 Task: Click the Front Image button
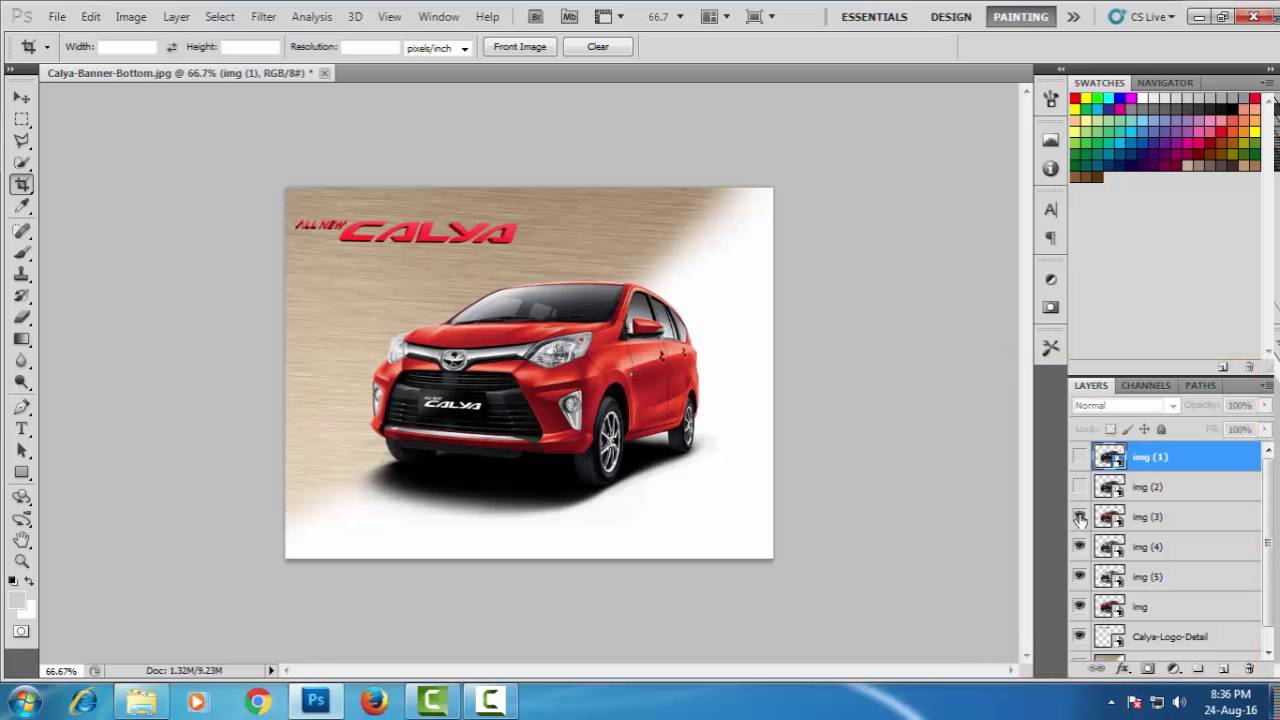[520, 47]
